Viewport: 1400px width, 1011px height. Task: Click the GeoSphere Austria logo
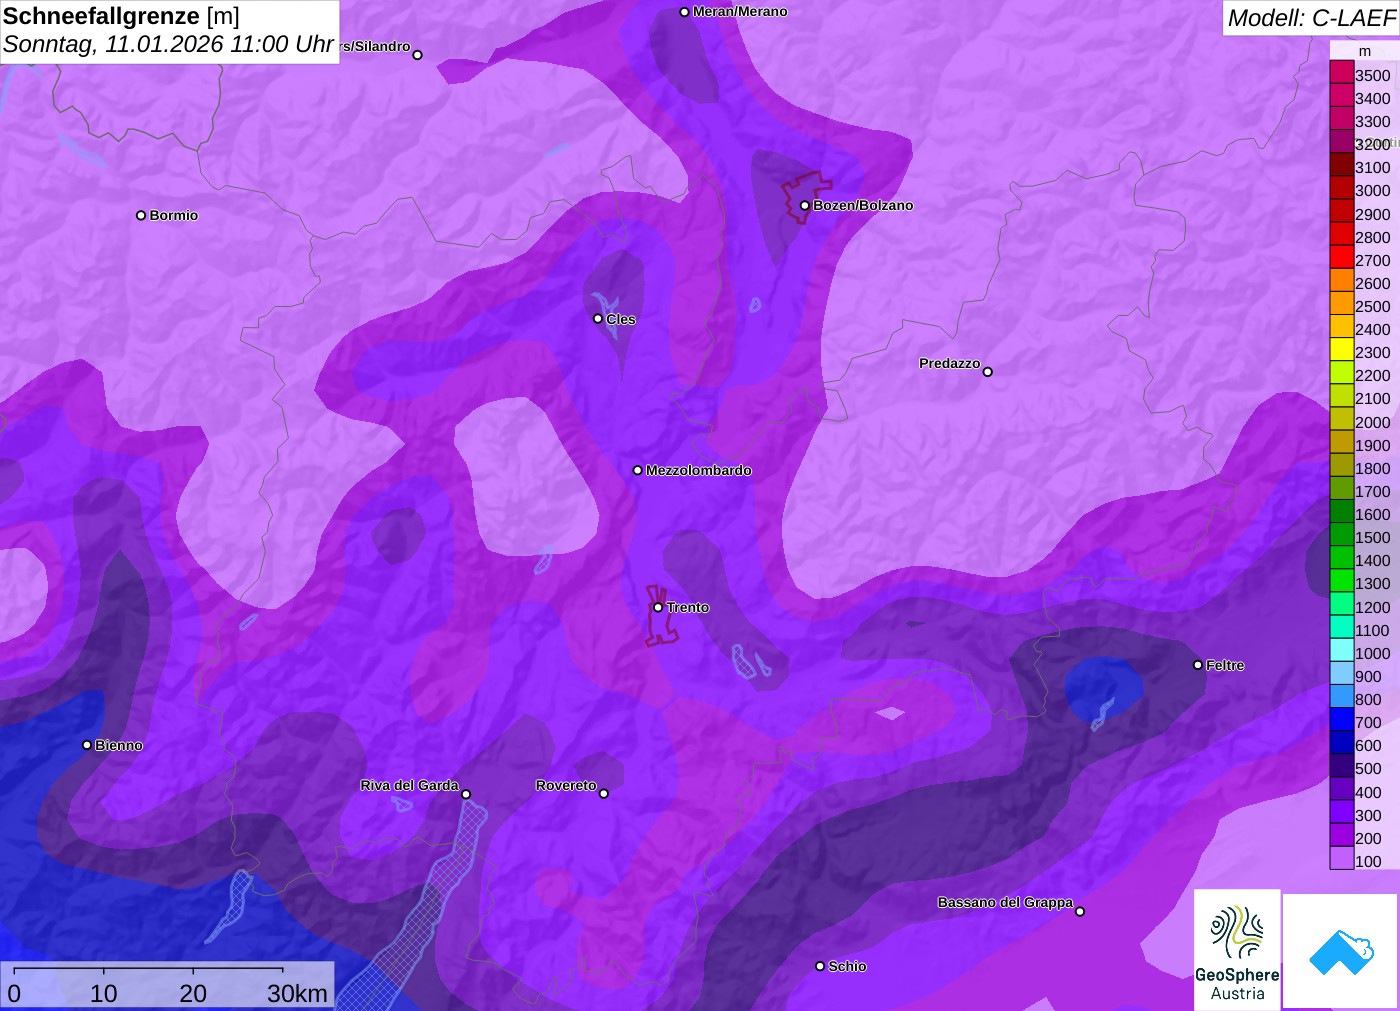tap(1237, 949)
